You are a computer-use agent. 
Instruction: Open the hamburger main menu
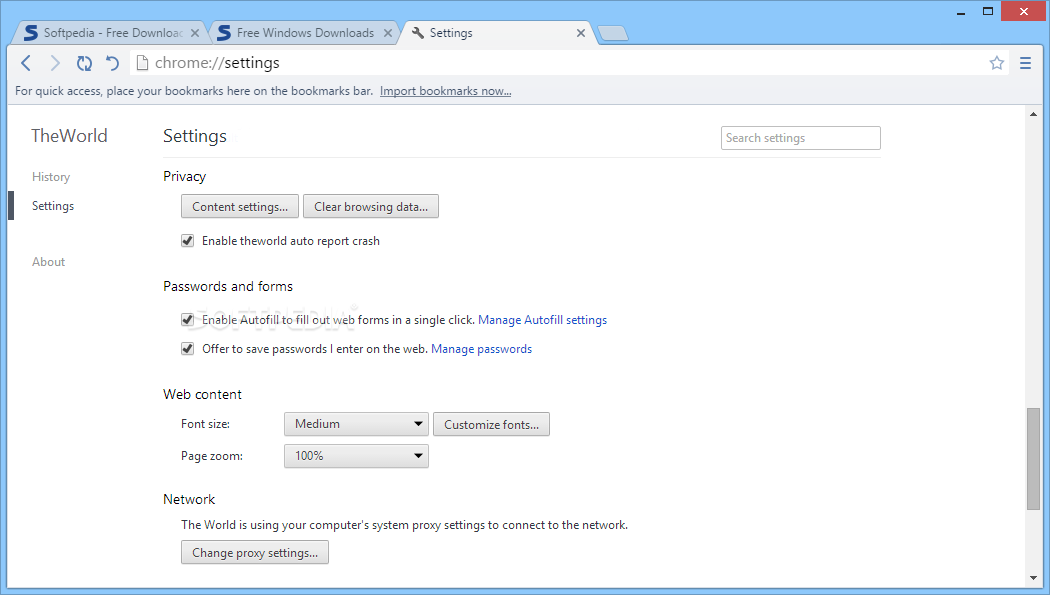pos(1025,63)
